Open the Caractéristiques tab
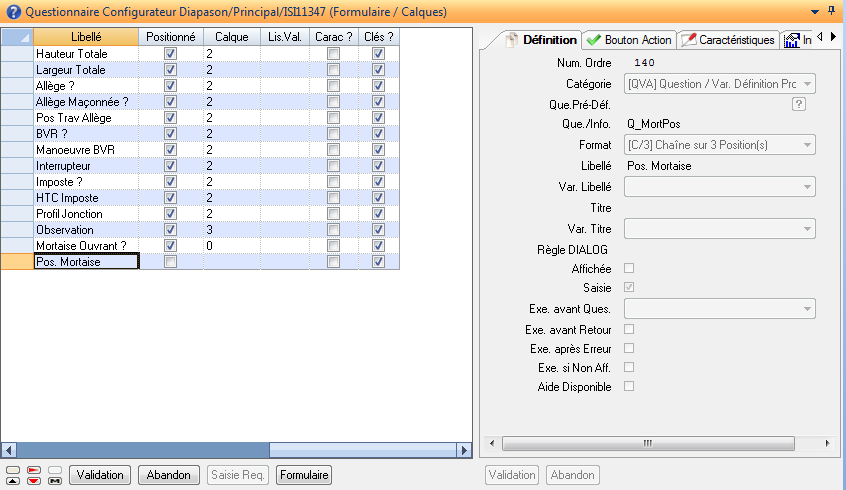Screen dimensions: 846x490 pos(727,40)
